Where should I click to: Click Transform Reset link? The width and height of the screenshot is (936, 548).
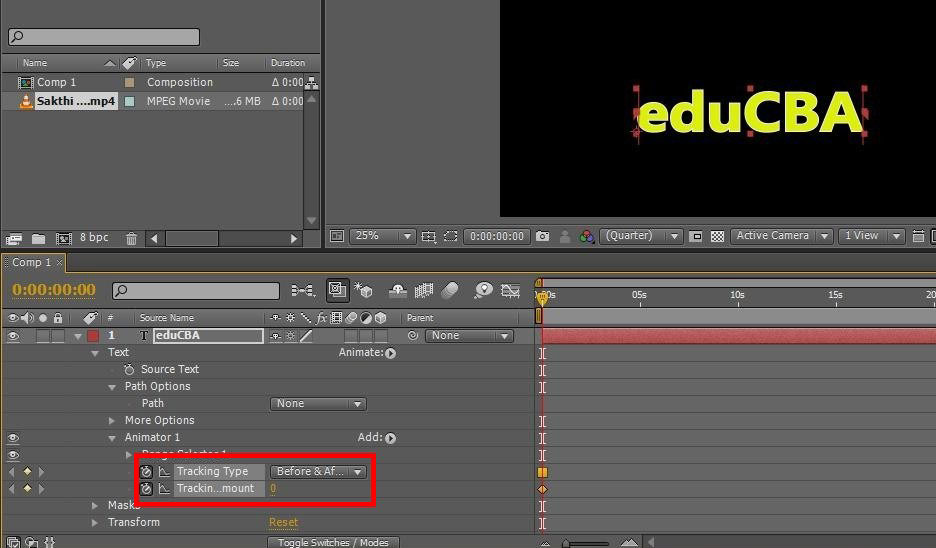pos(283,522)
